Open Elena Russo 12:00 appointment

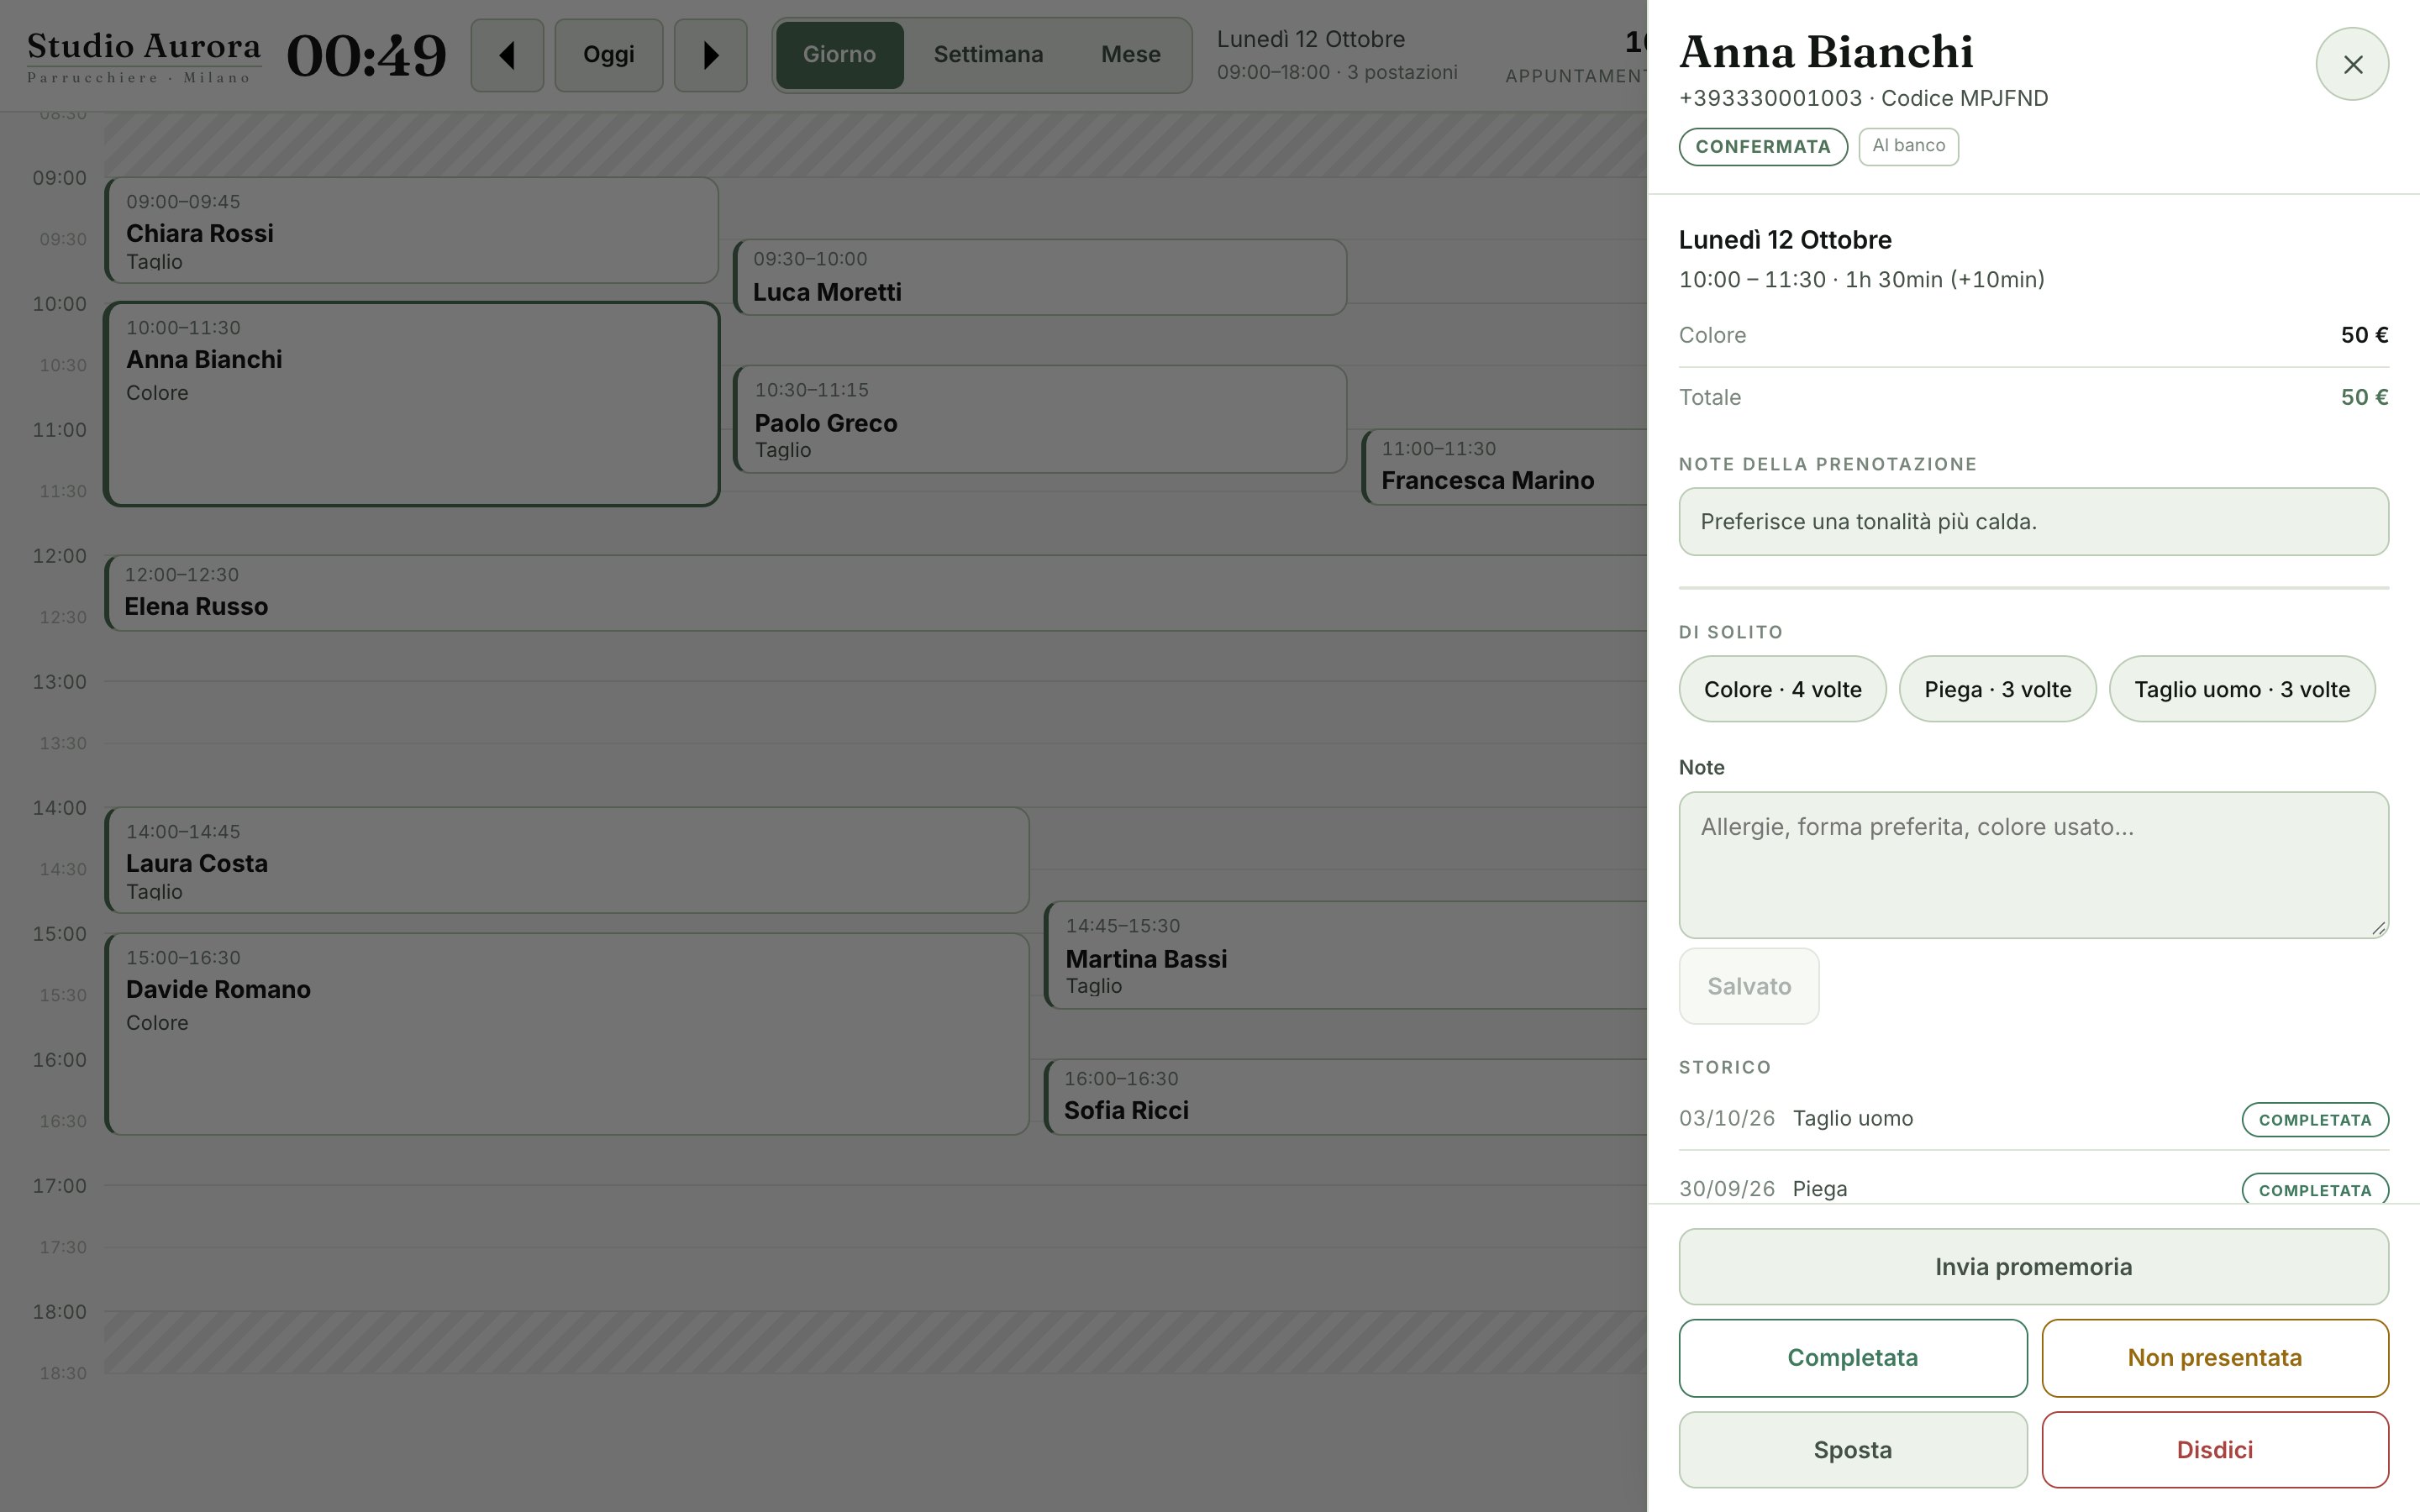pos(875,593)
